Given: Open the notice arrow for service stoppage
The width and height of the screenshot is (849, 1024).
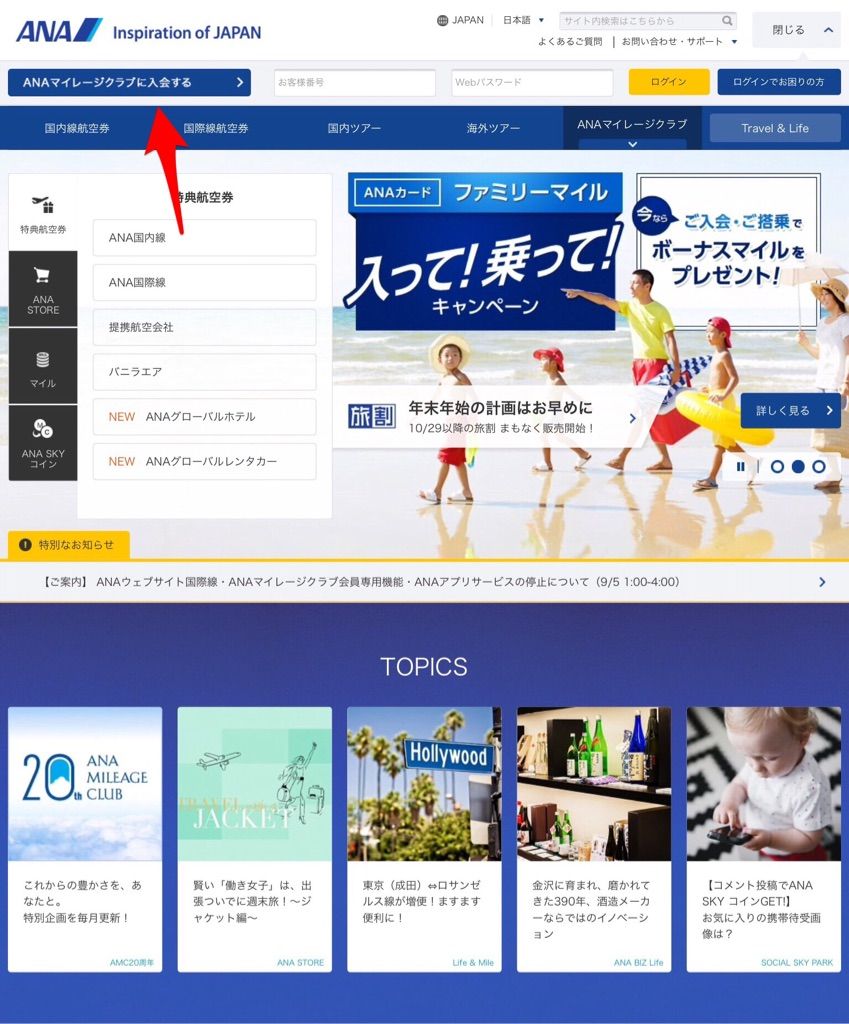Looking at the screenshot, I should pos(822,582).
